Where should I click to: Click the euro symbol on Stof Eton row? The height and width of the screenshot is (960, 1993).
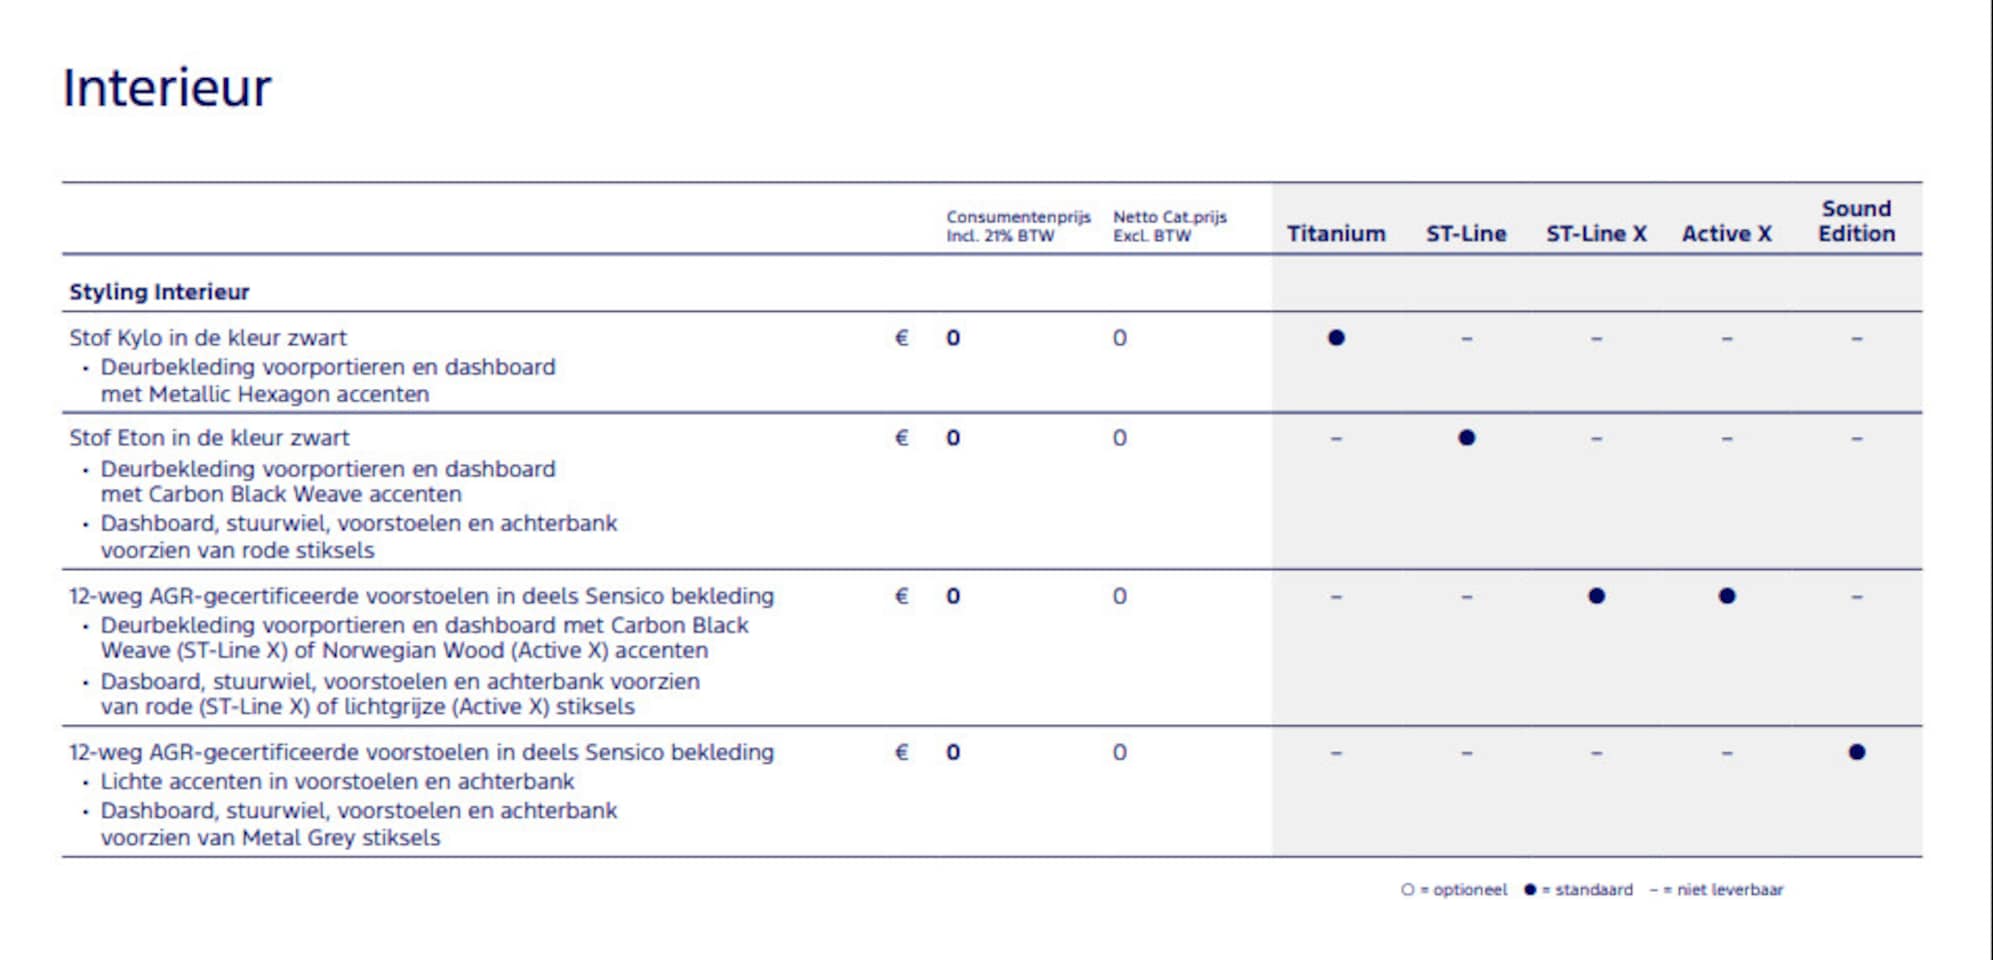click(902, 438)
